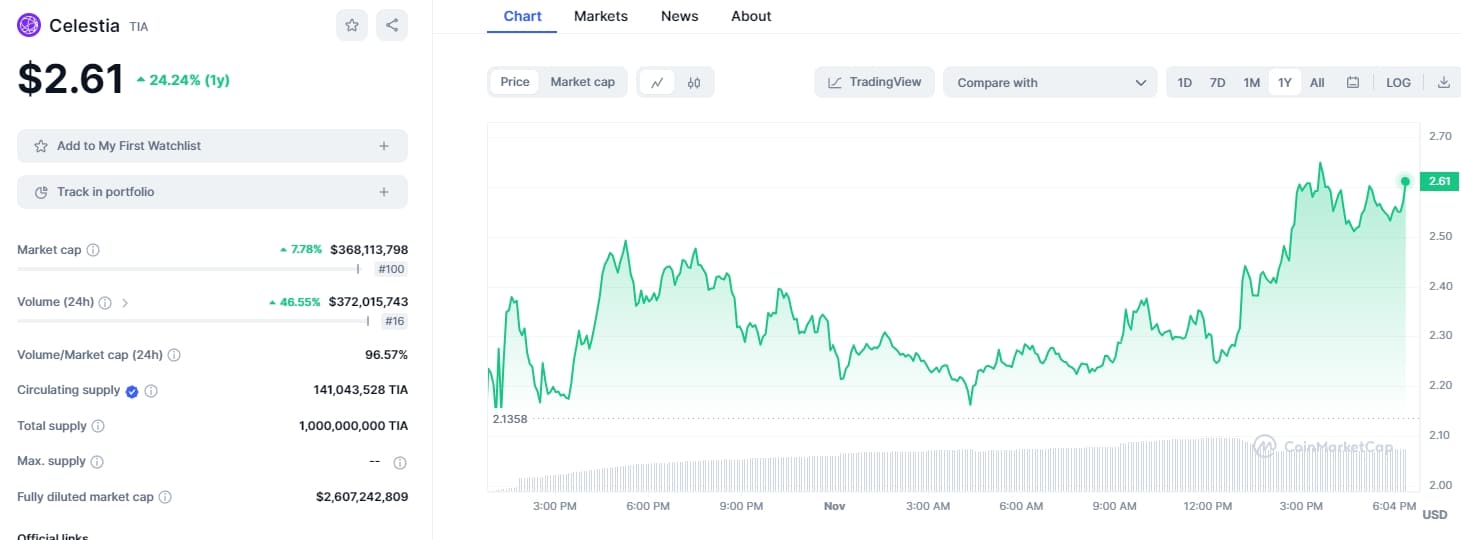This screenshot has height=540, width=1461.
Task: Click the #100 market cap rank badge
Action: 390,269
